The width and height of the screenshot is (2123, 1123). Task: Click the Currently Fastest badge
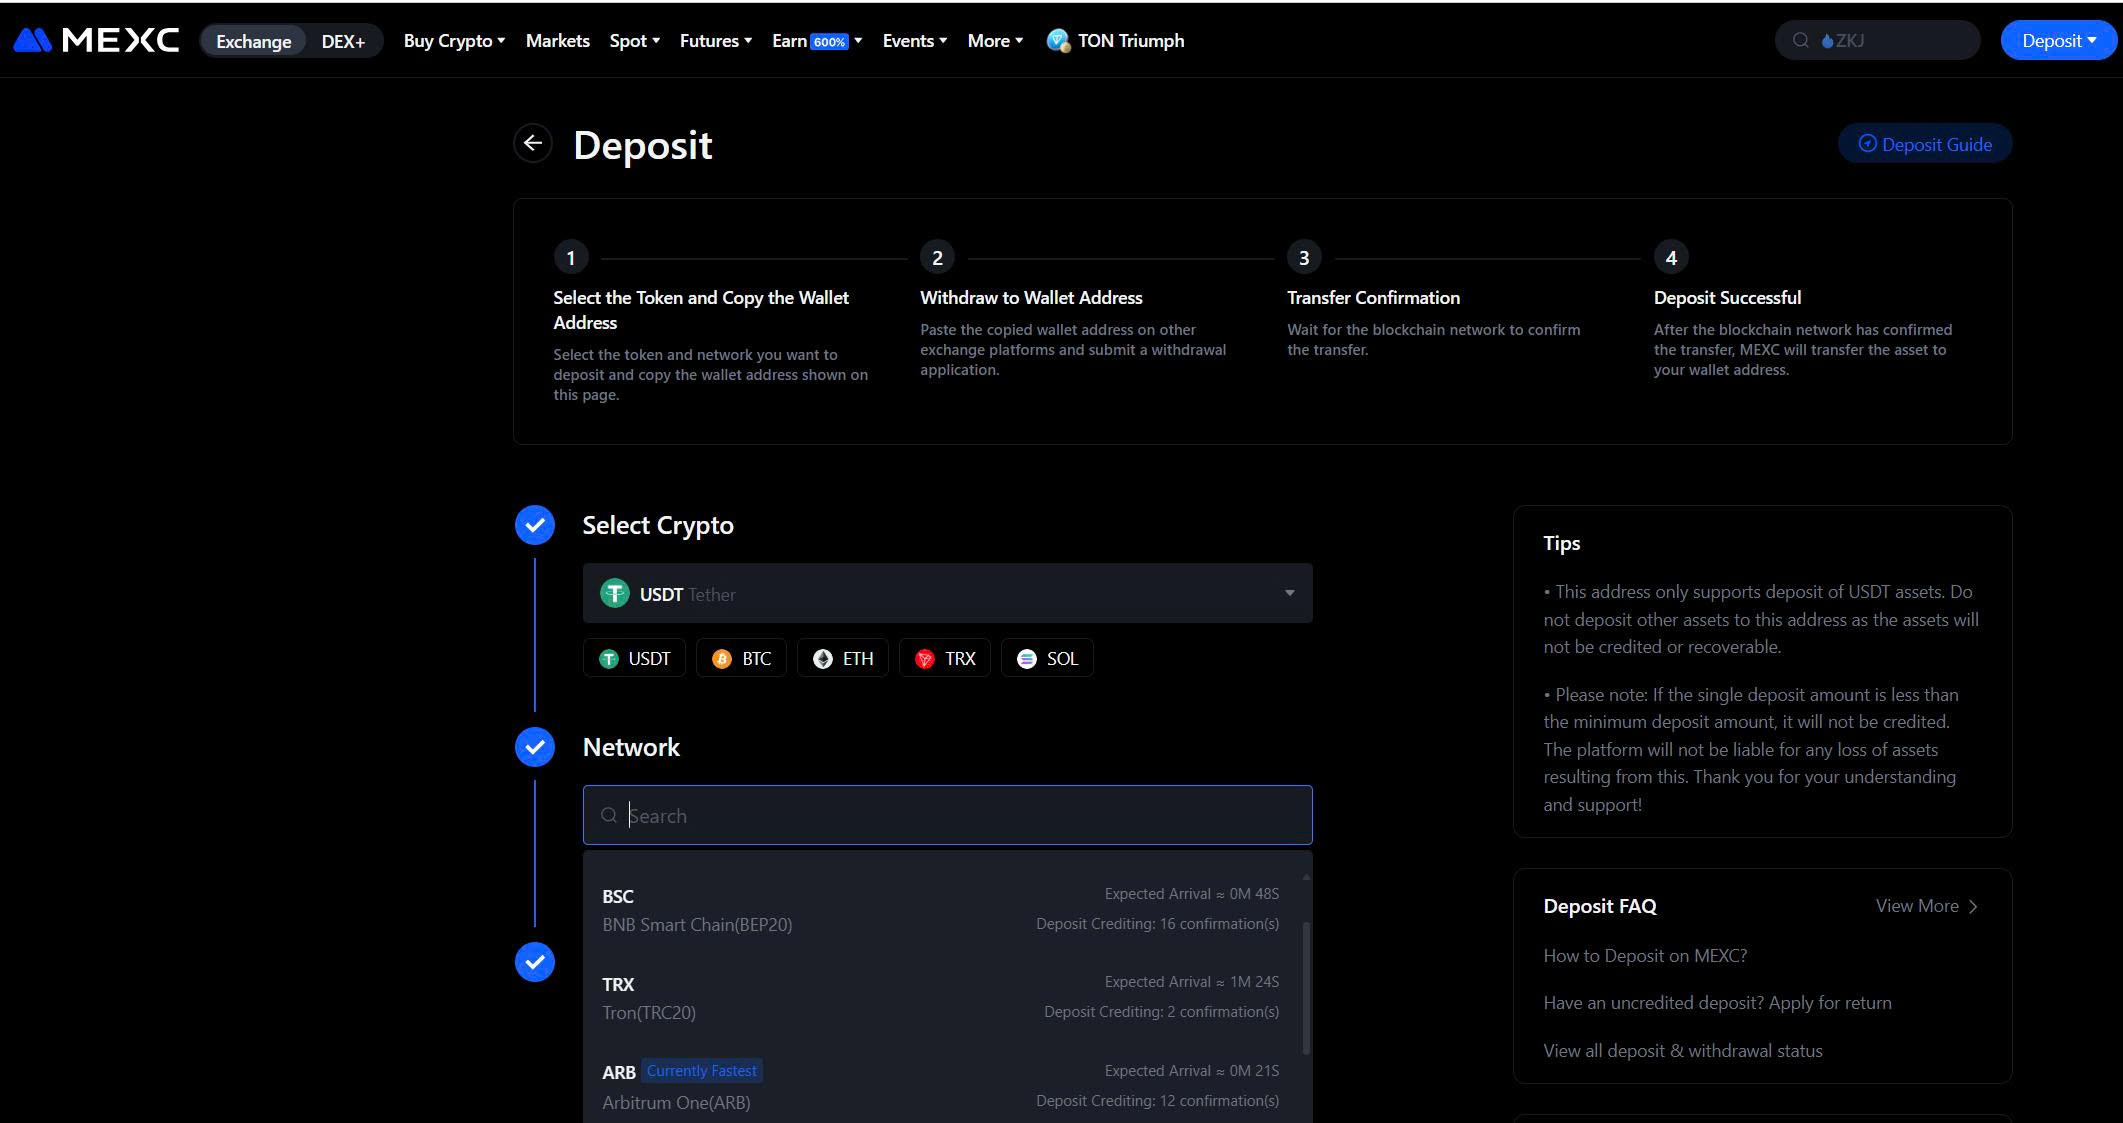point(701,1071)
